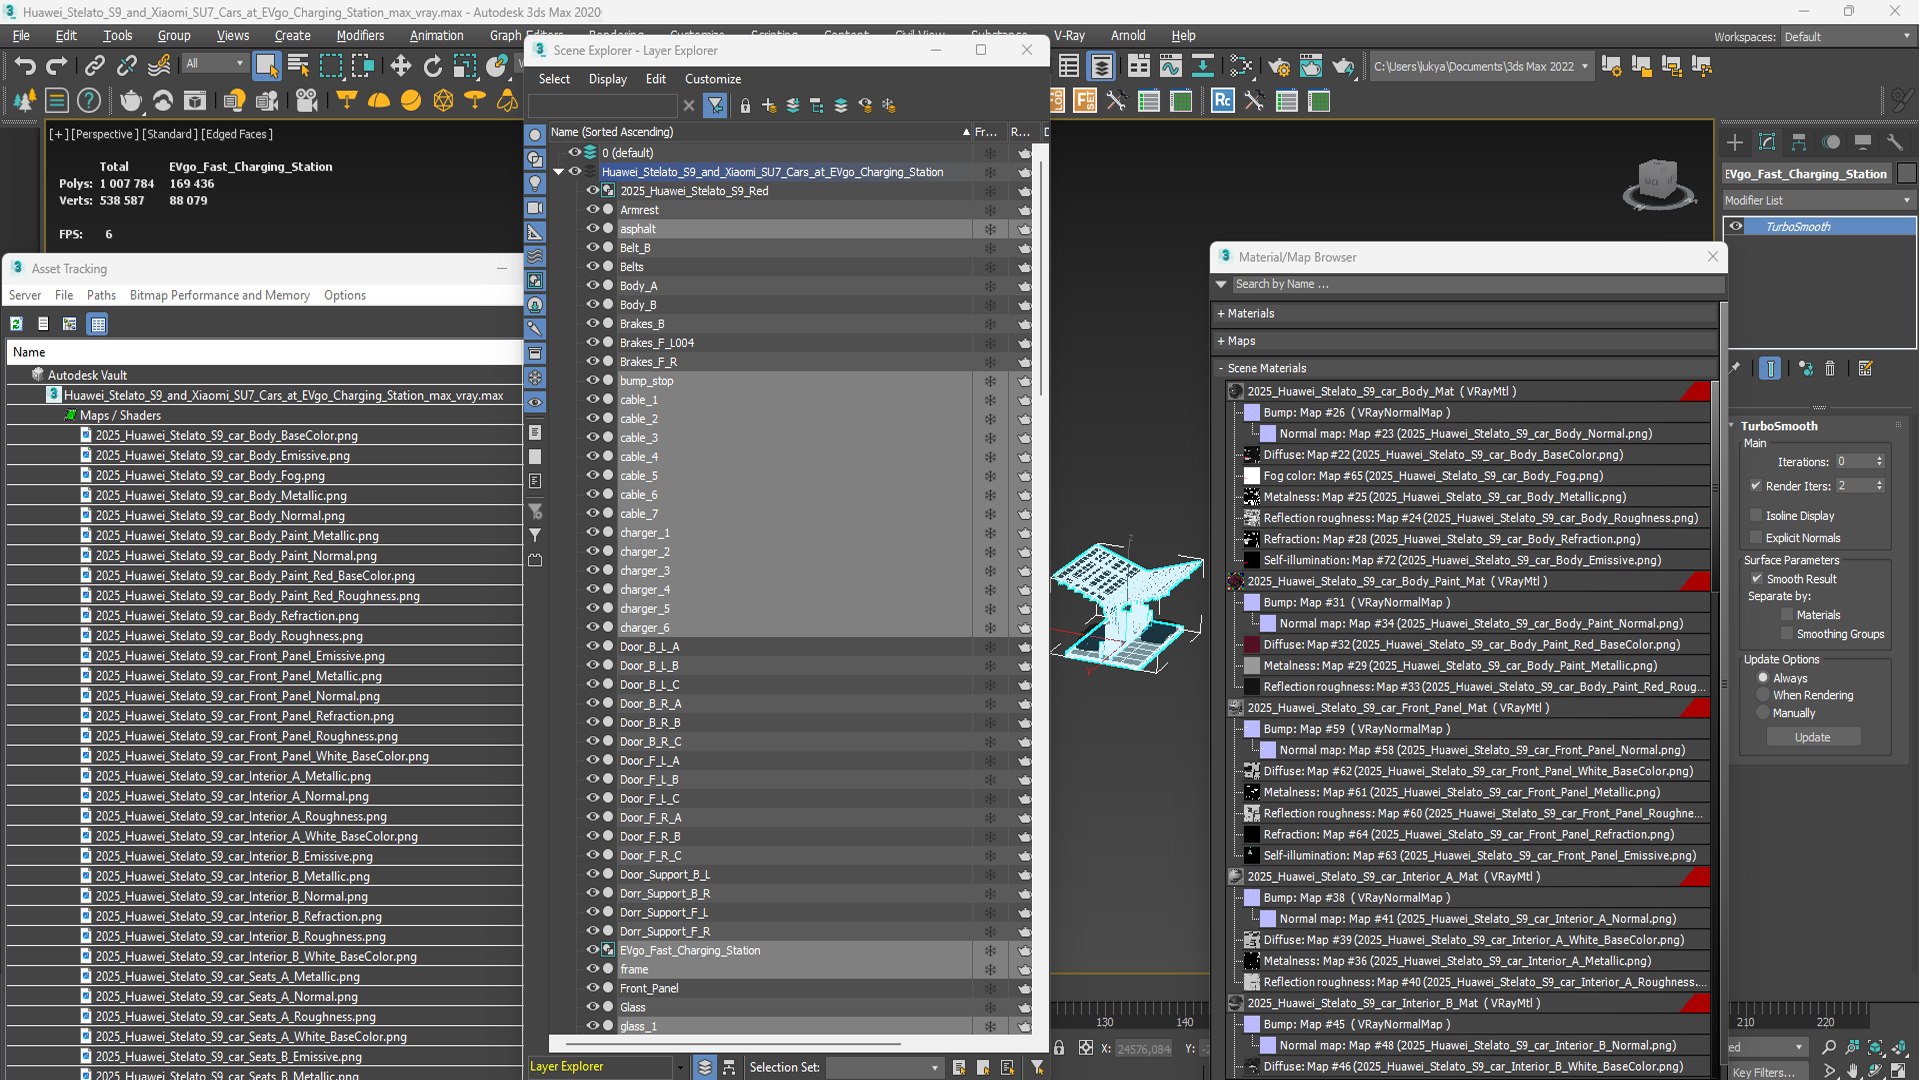Activate the Select and Link tool
1920x1080 pixels.
[x=94, y=66]
